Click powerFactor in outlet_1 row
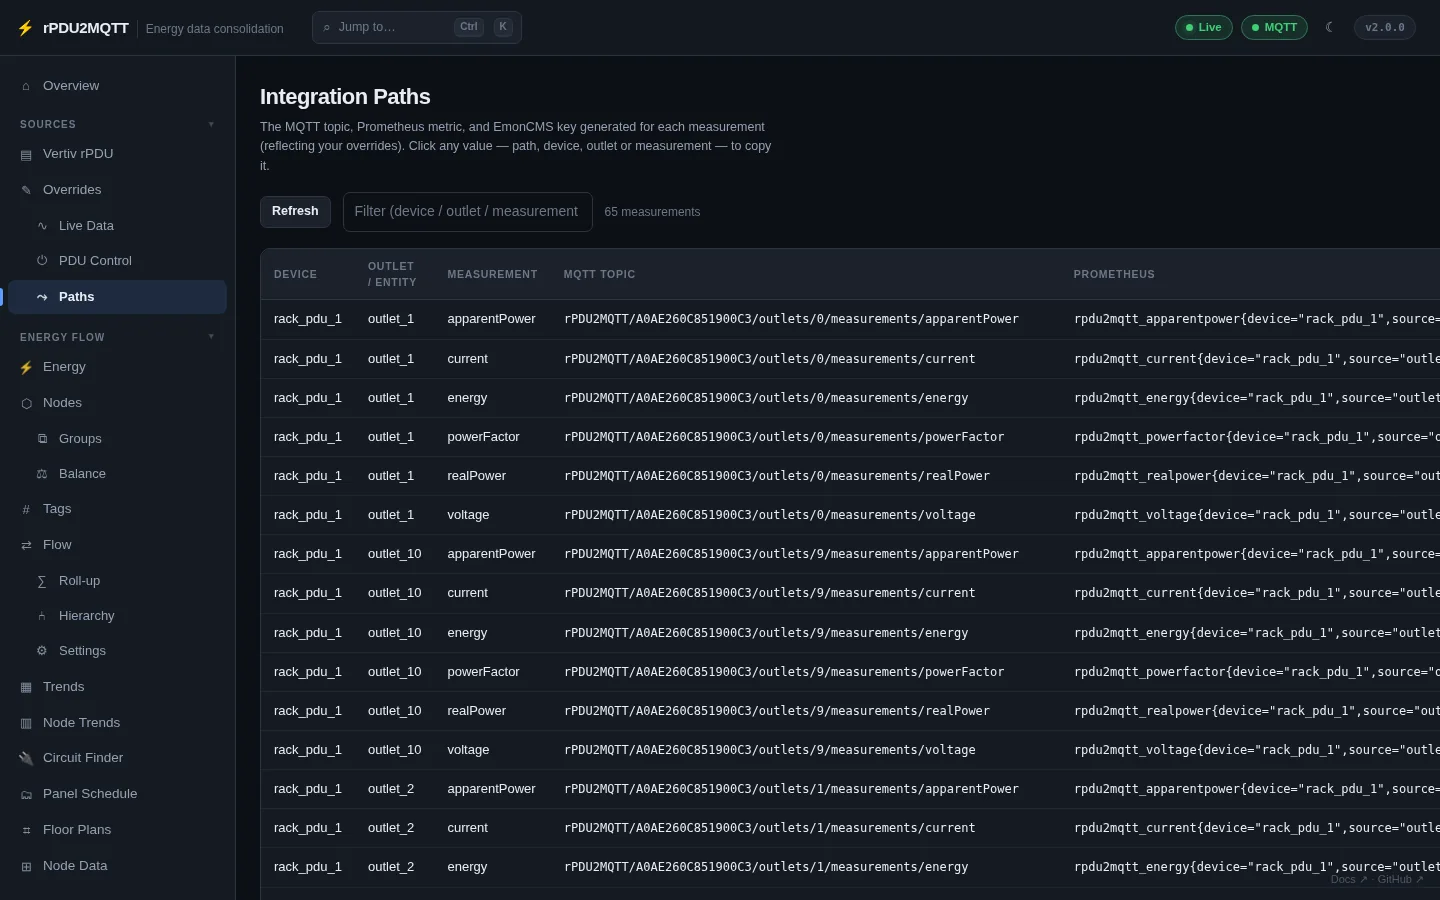Viewport: 1440px width, 900px height. [x=483, y=436]
